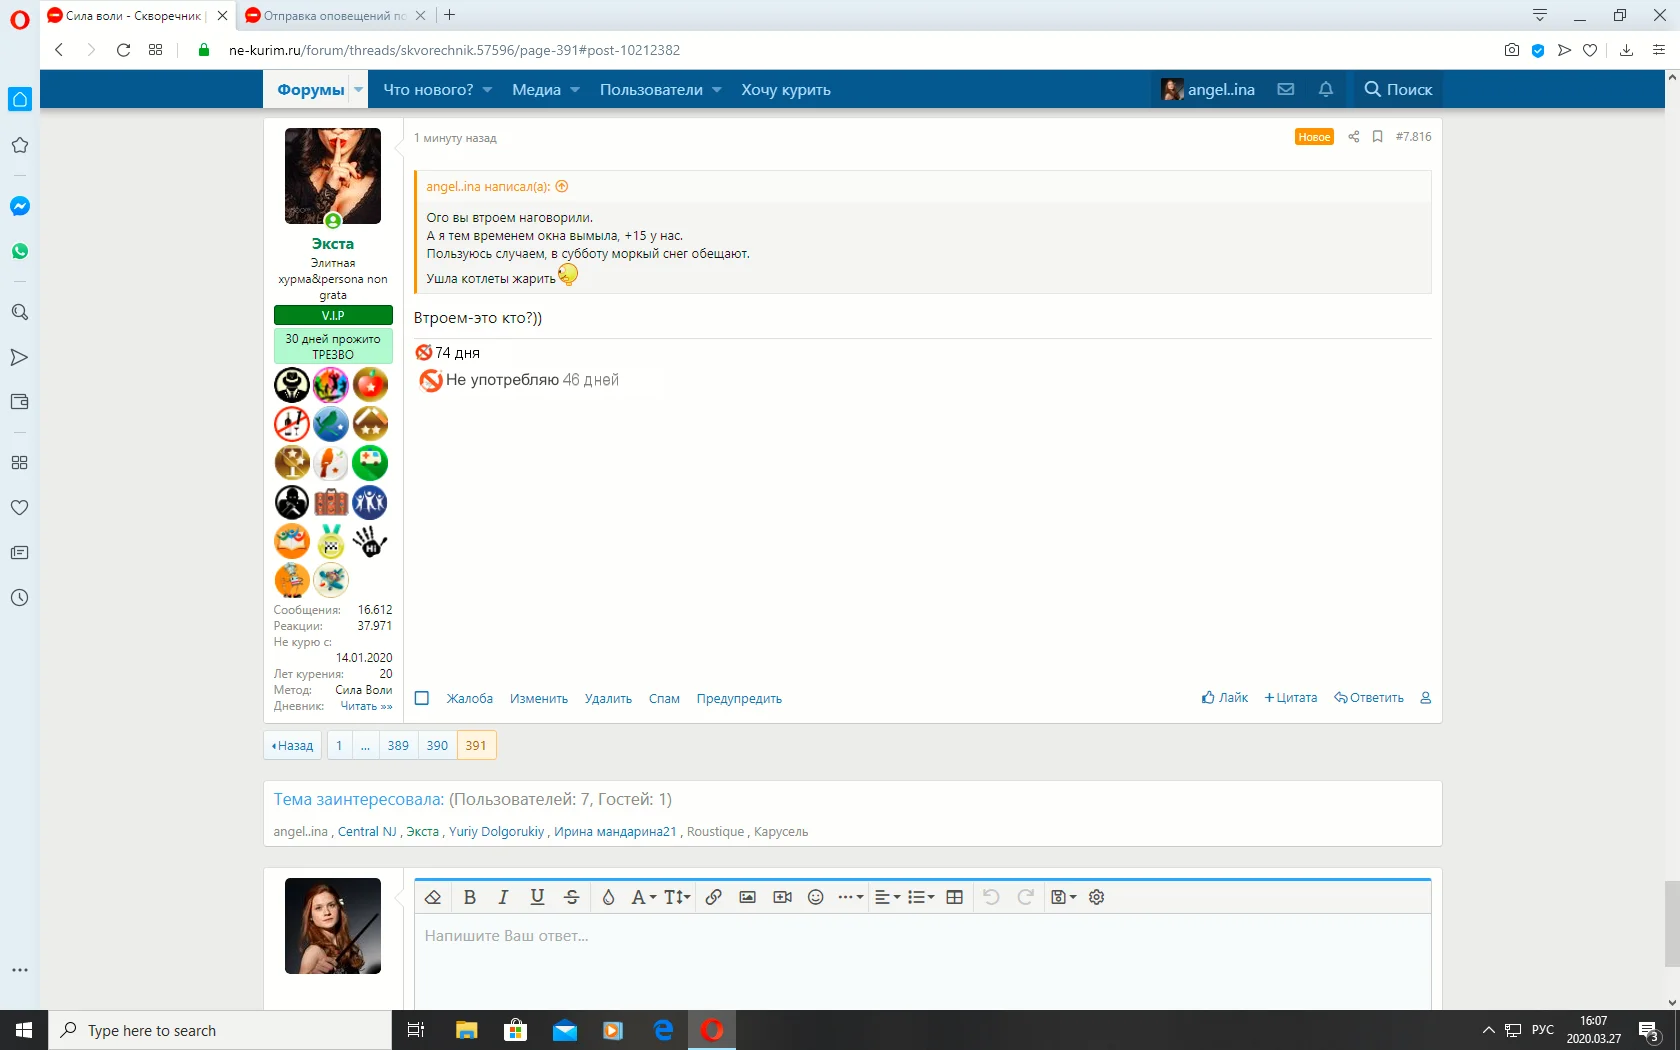Expand the Форумы dropdown arrow
This screenshot has height=1050, width=1680.
[x=358, y=89]
